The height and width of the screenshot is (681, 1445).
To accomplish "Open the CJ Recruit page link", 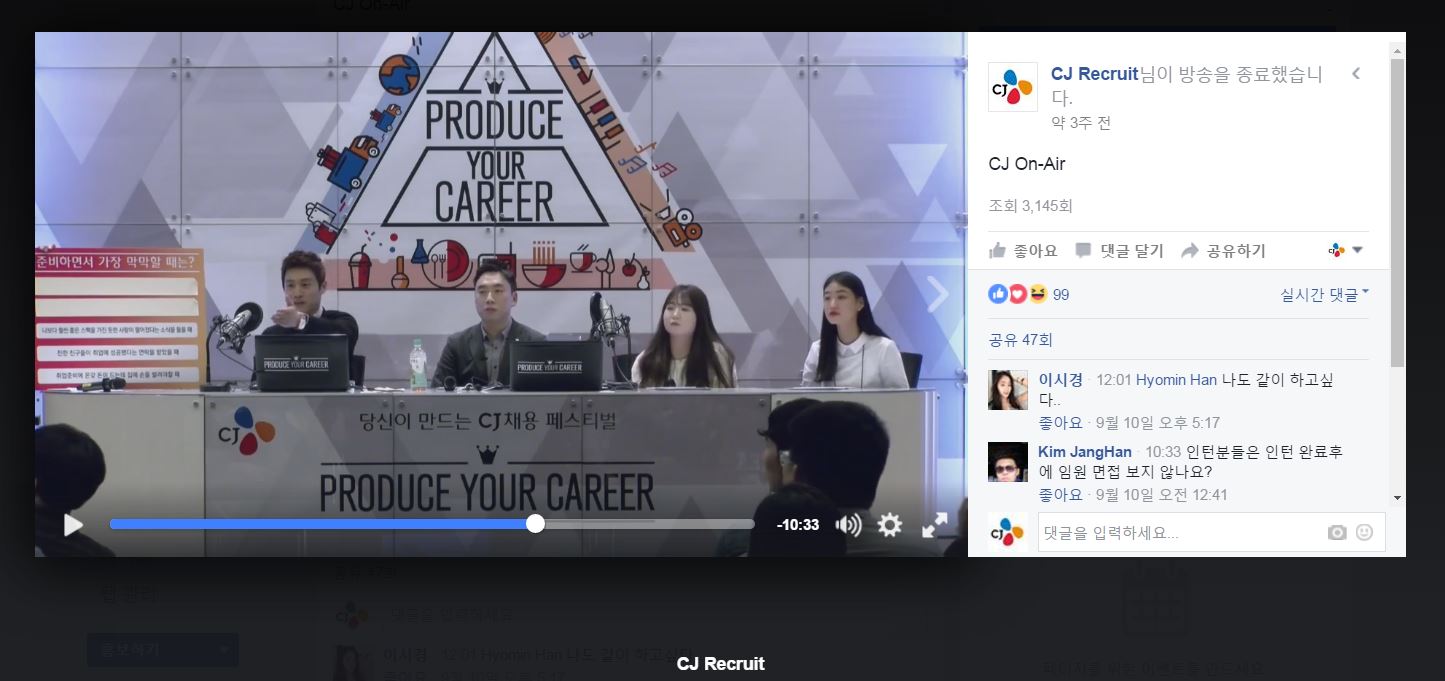I will 1094,73.
